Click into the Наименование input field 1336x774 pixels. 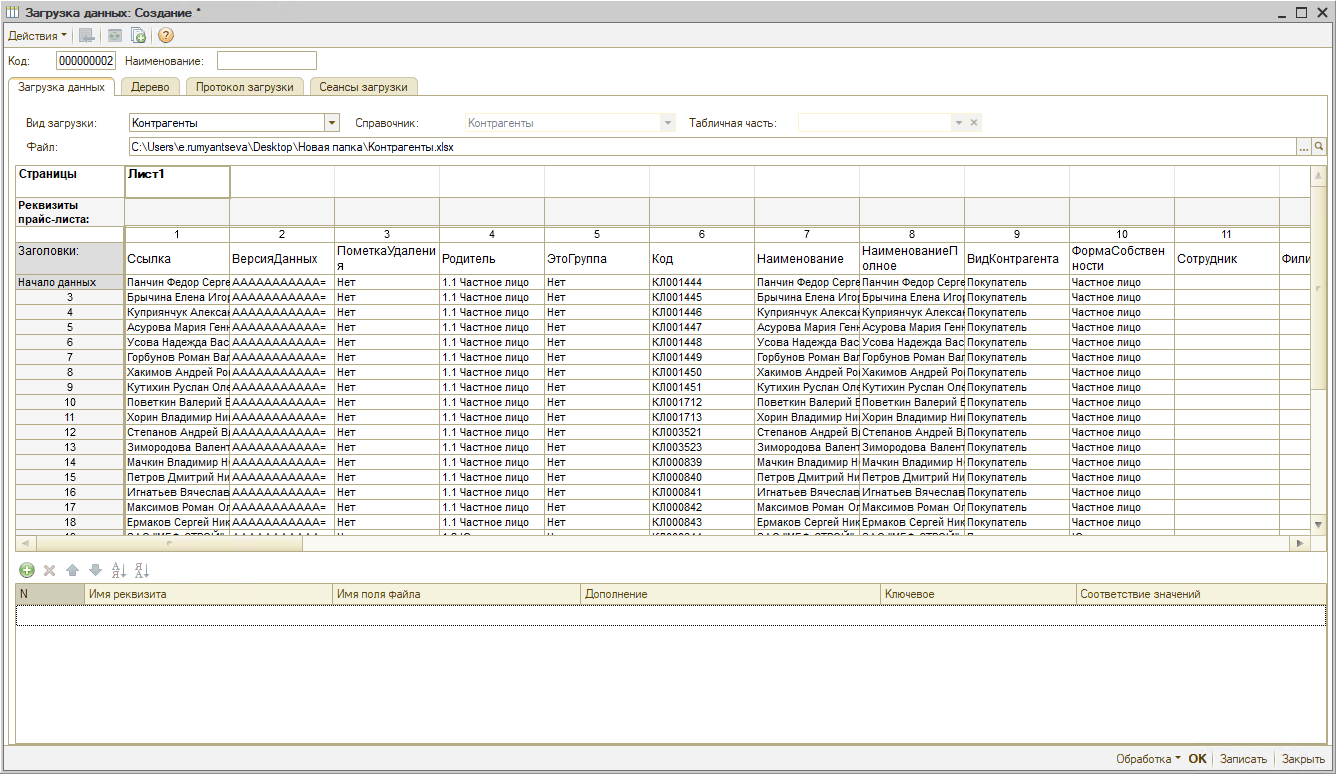point(266,61)
